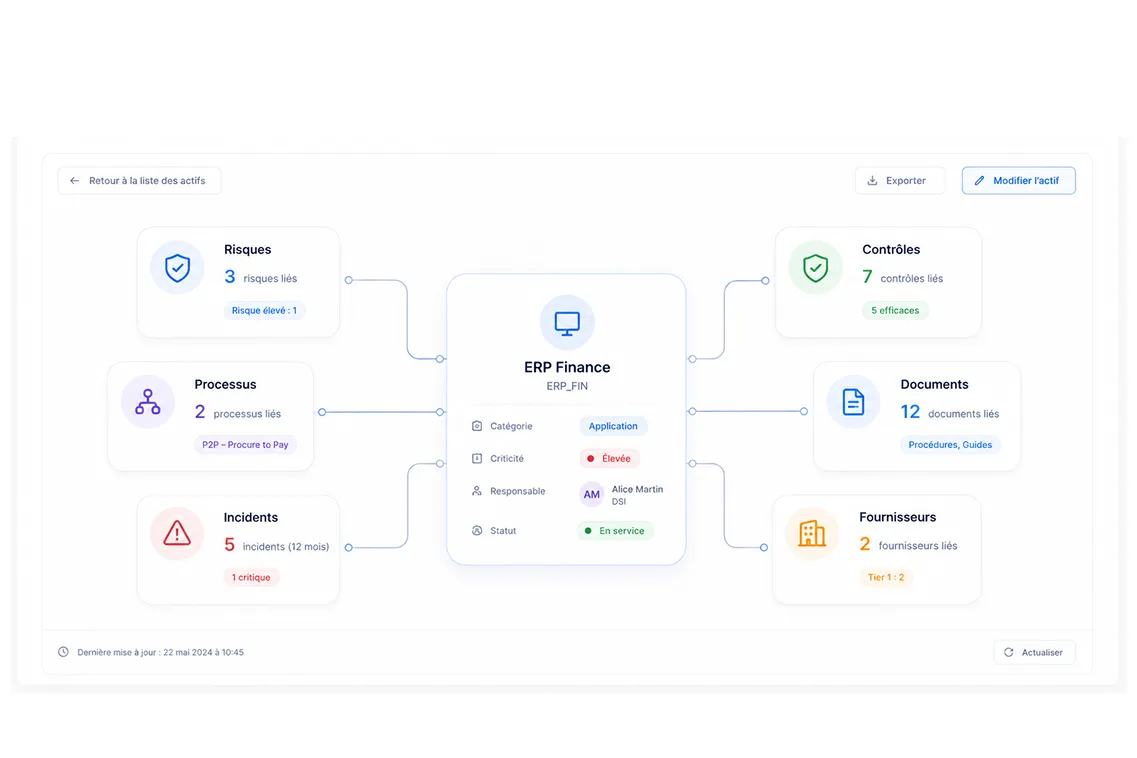The width and height of the screenshot is (1137, 758).
Task: Select the 1 critique tag
Action: tap(251, 577)
